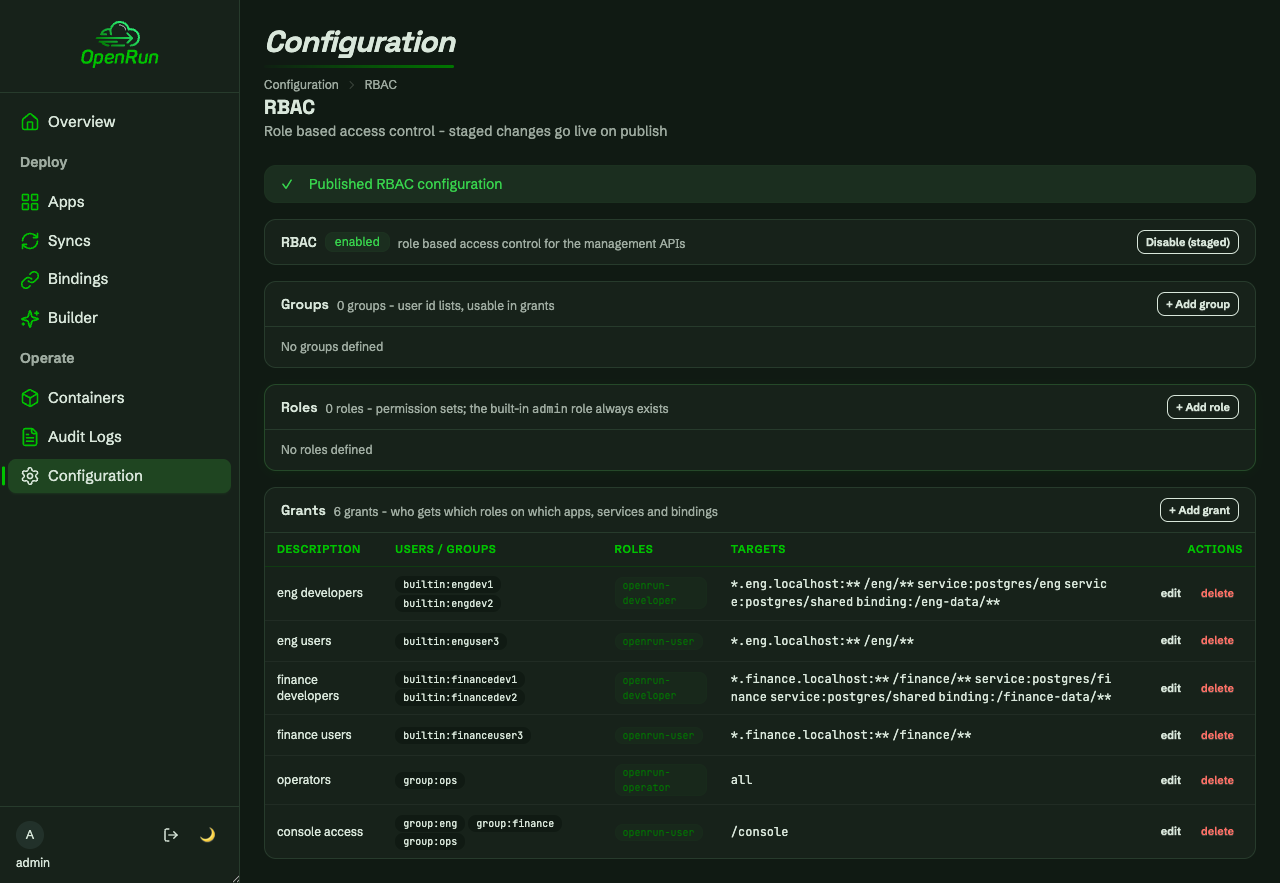Click the Add role button
Screen dimensions: 1280x883
point(1203,407)
